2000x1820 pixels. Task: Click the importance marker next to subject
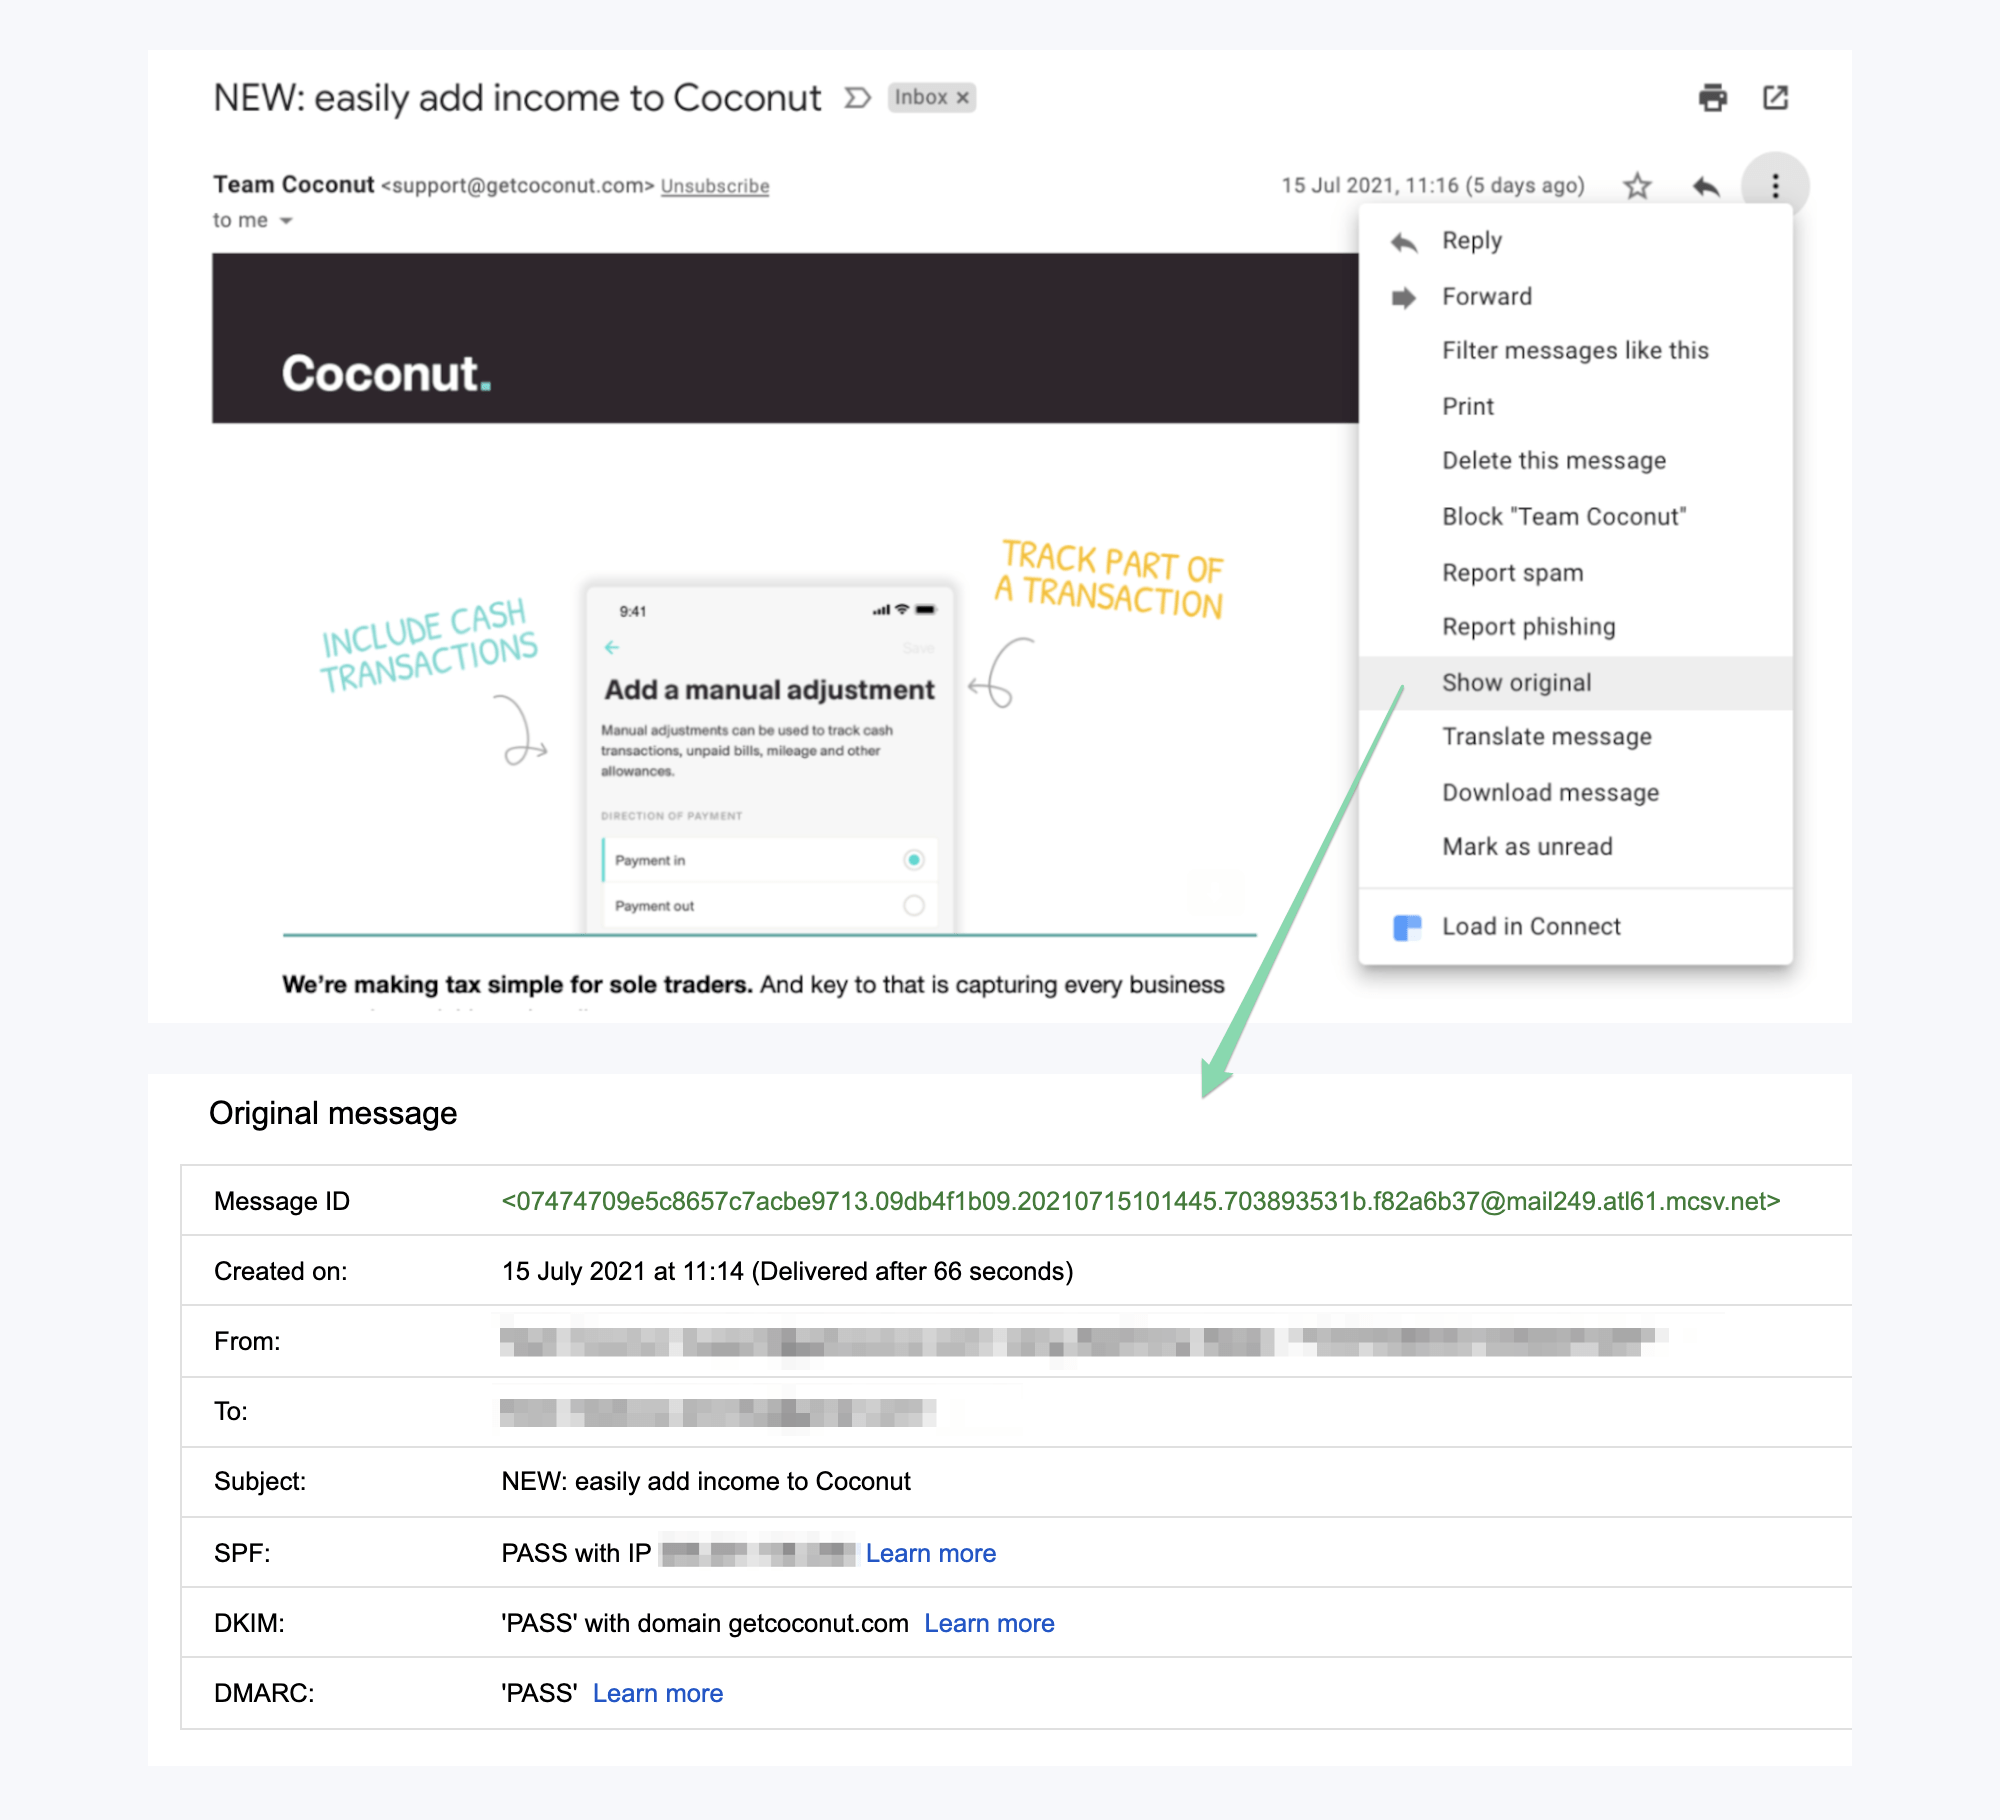858,98
